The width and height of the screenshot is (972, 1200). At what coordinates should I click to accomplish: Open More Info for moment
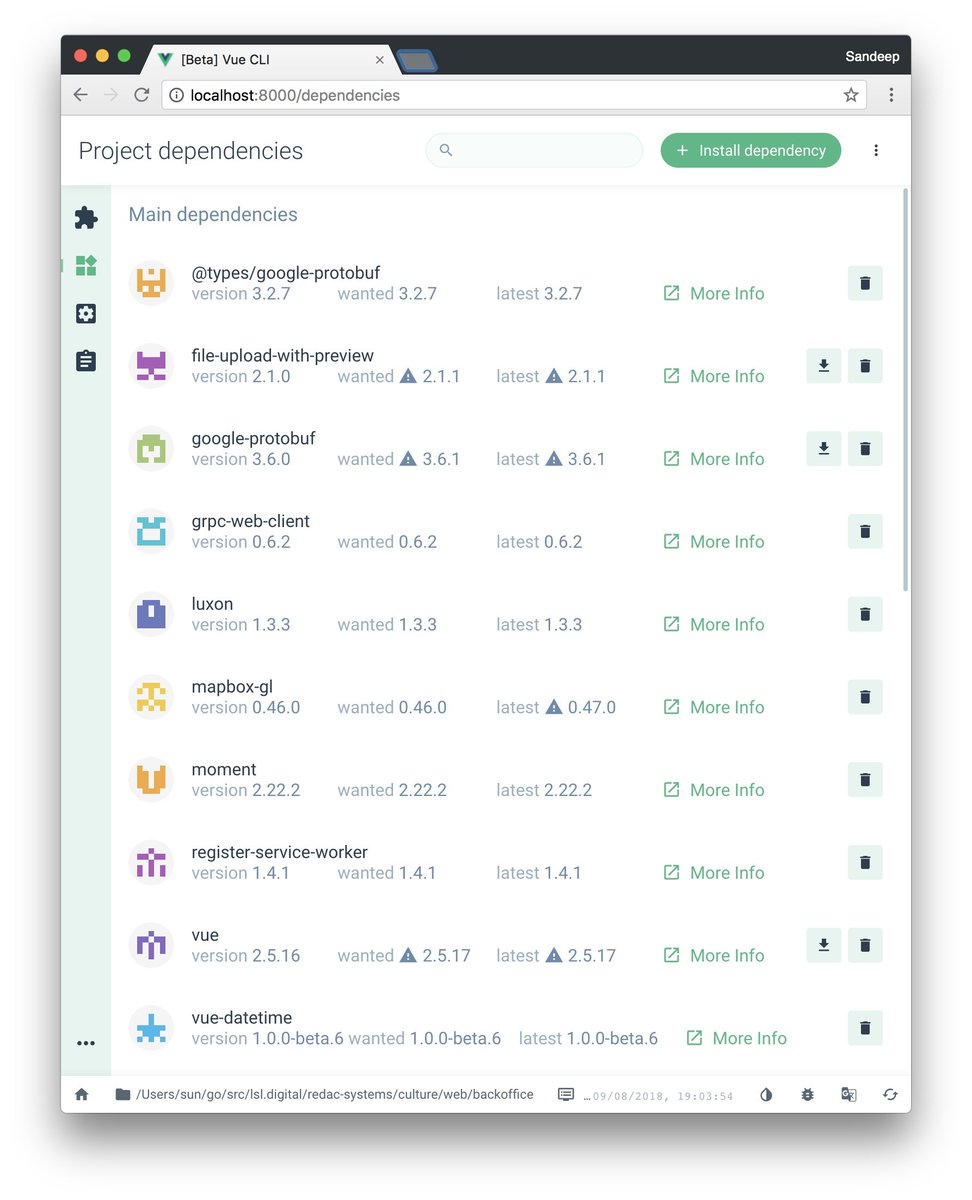(x=714, y=790)
